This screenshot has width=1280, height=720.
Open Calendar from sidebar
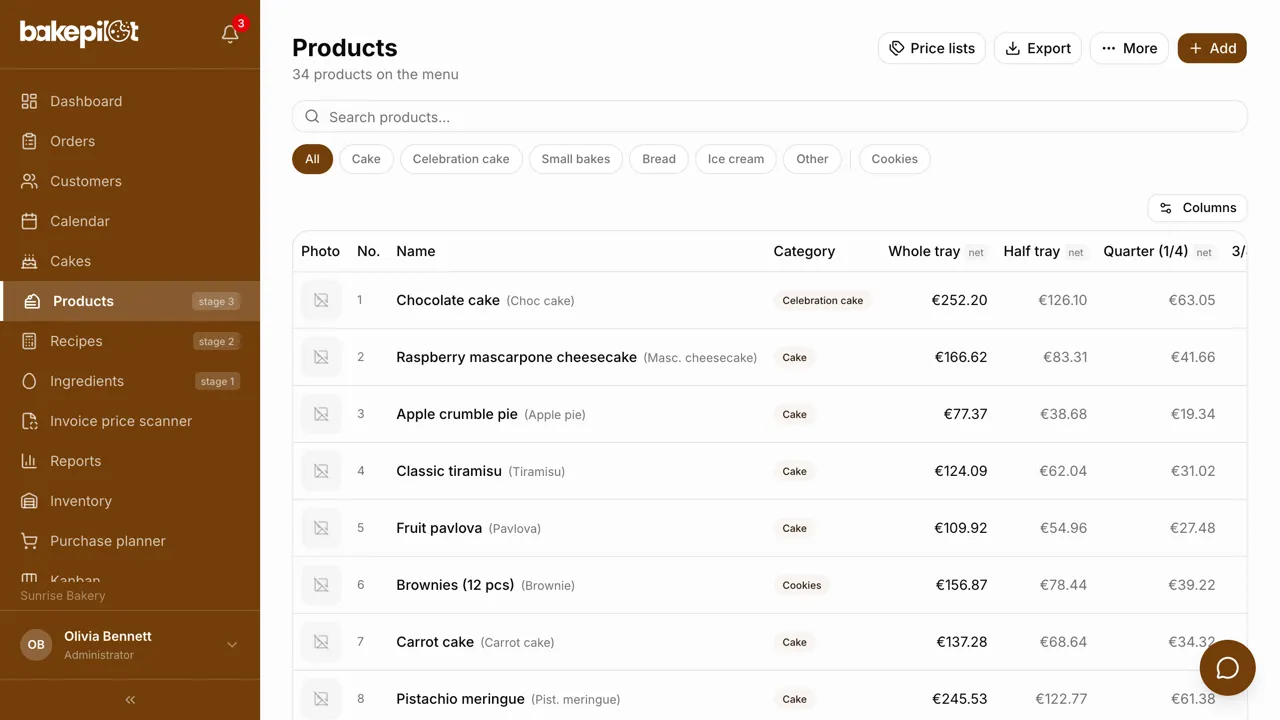(130, 221)
